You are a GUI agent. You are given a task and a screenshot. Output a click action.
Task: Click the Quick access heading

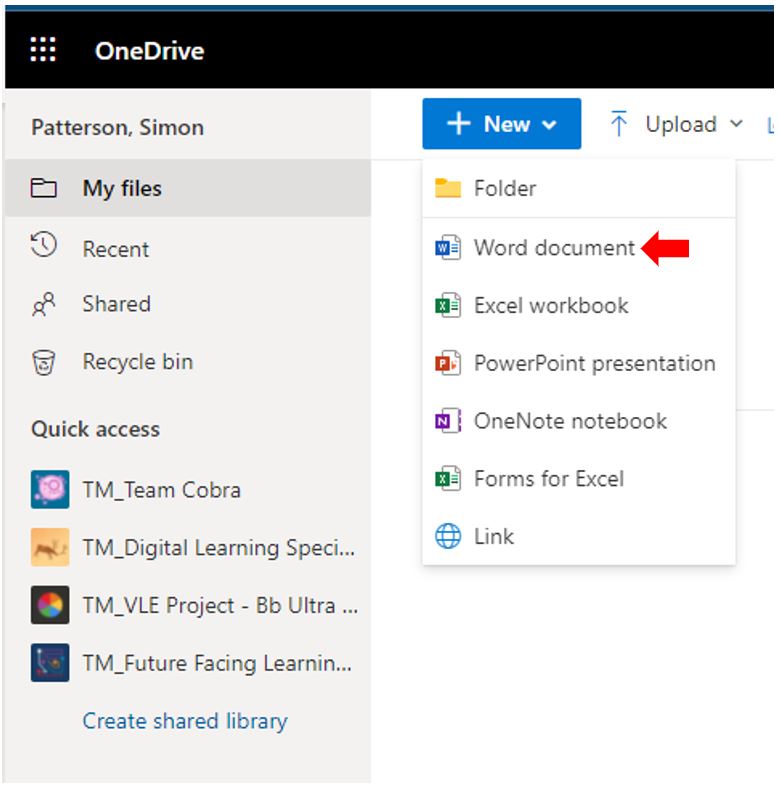pos(95,429)
